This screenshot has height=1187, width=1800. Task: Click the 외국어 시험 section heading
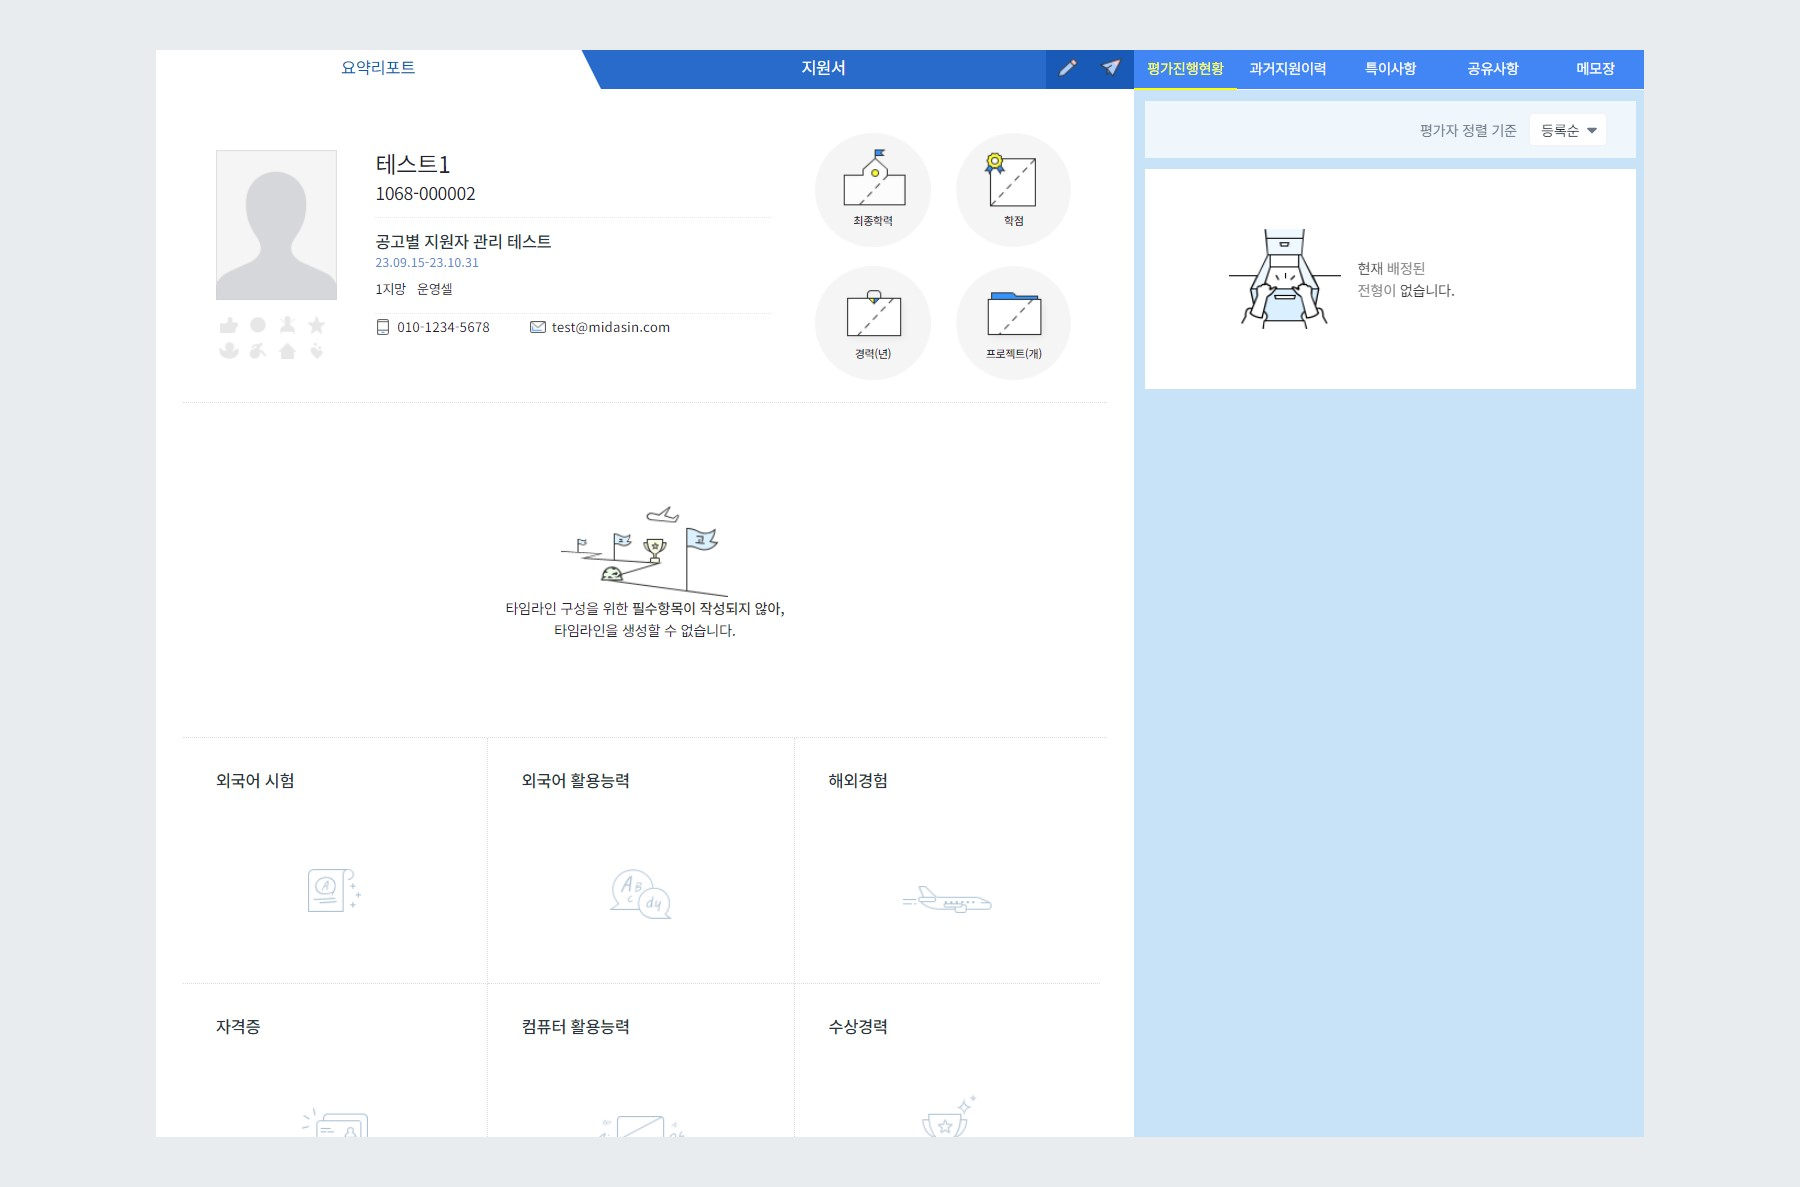click(255, 781)
